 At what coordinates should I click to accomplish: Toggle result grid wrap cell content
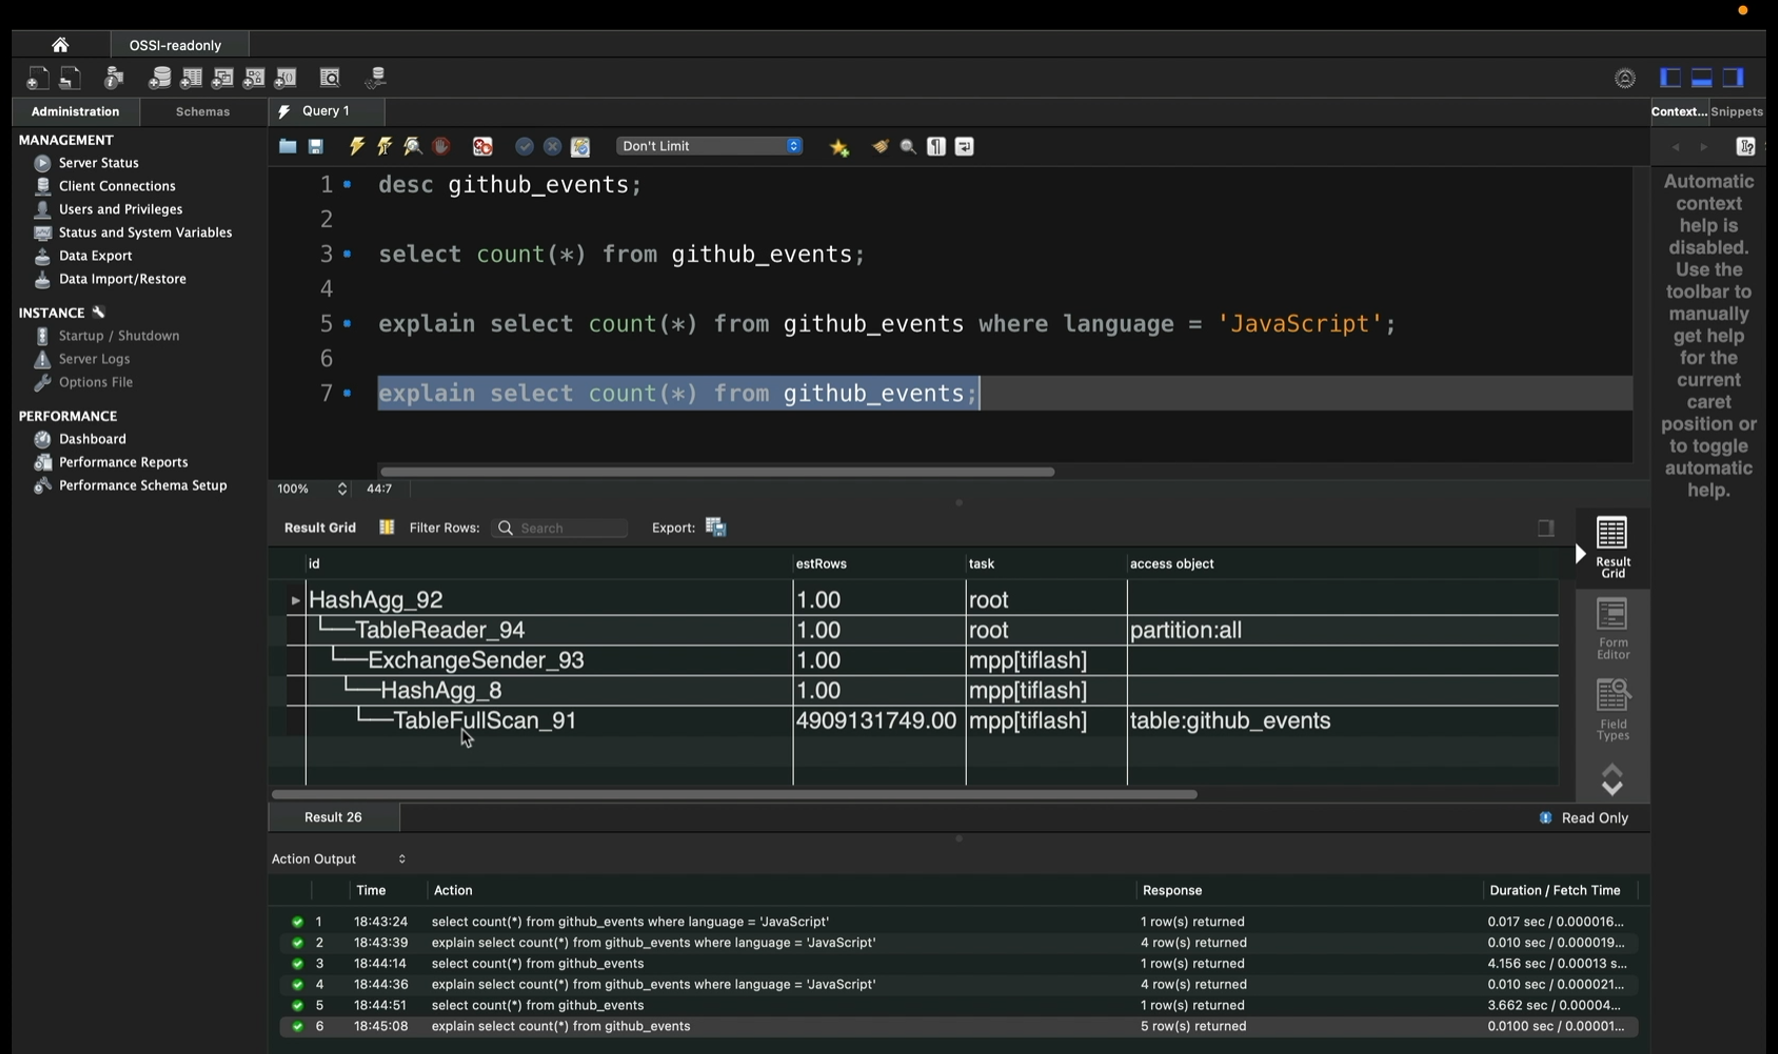[x=1546, y=528]
